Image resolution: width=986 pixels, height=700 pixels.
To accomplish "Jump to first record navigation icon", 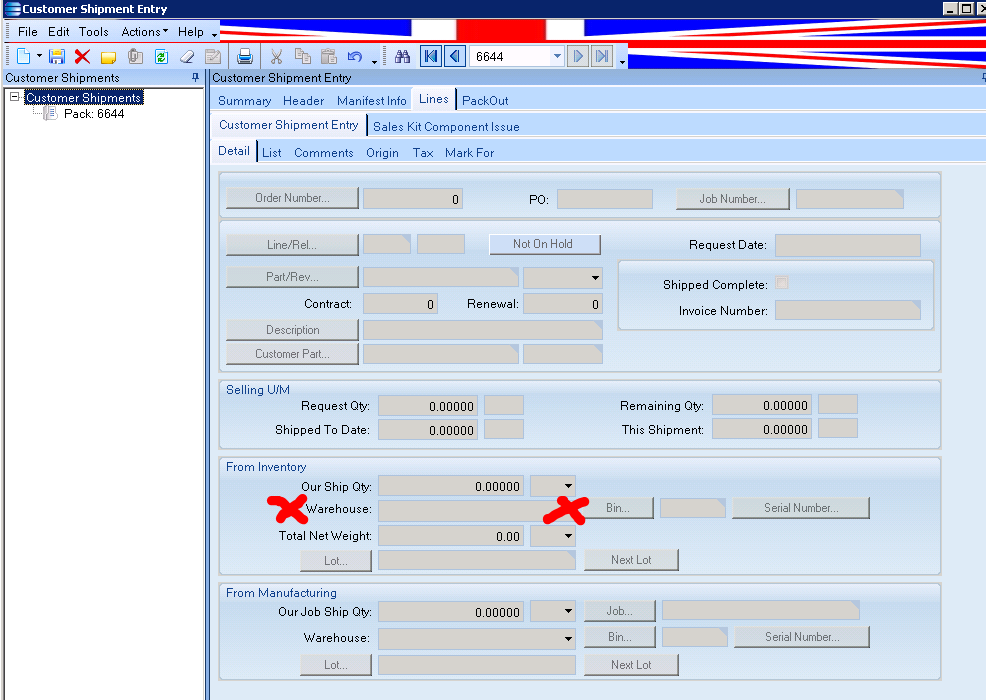I will click(431, 57).
